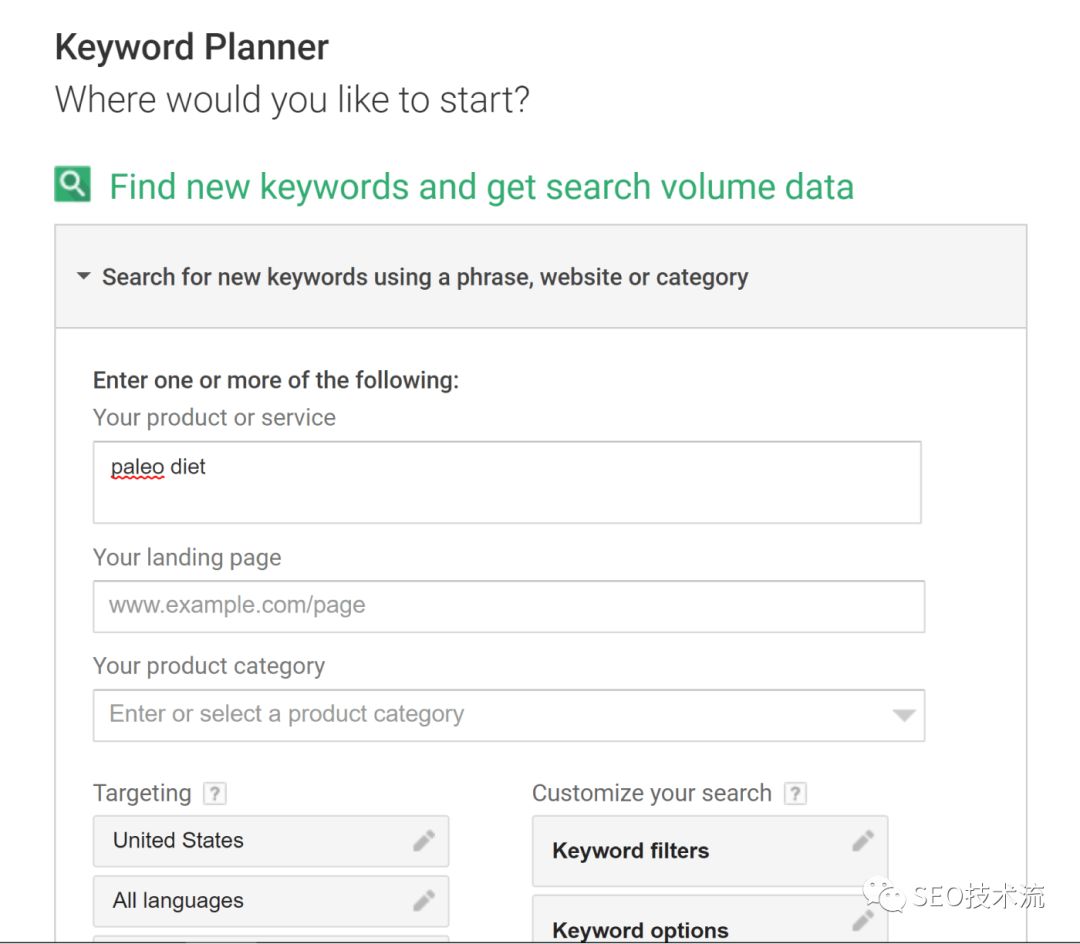This screenshot has width=1080, height=944.
Task: Click the WeChat logo watermark
Action: click(x=883, y=896)
